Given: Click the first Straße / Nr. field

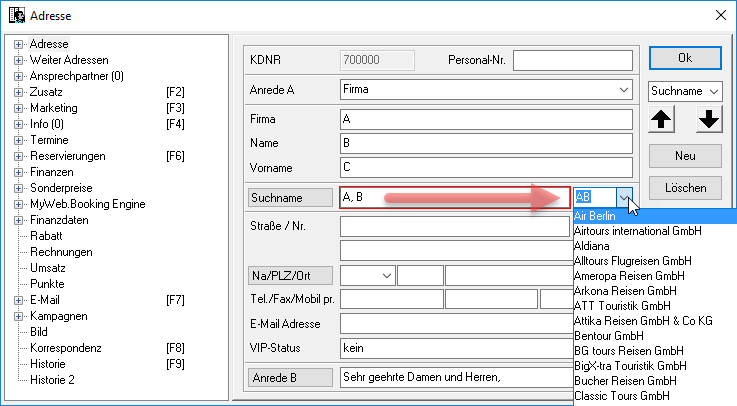Looking at the screenshot, I should [x=455, y=226].
